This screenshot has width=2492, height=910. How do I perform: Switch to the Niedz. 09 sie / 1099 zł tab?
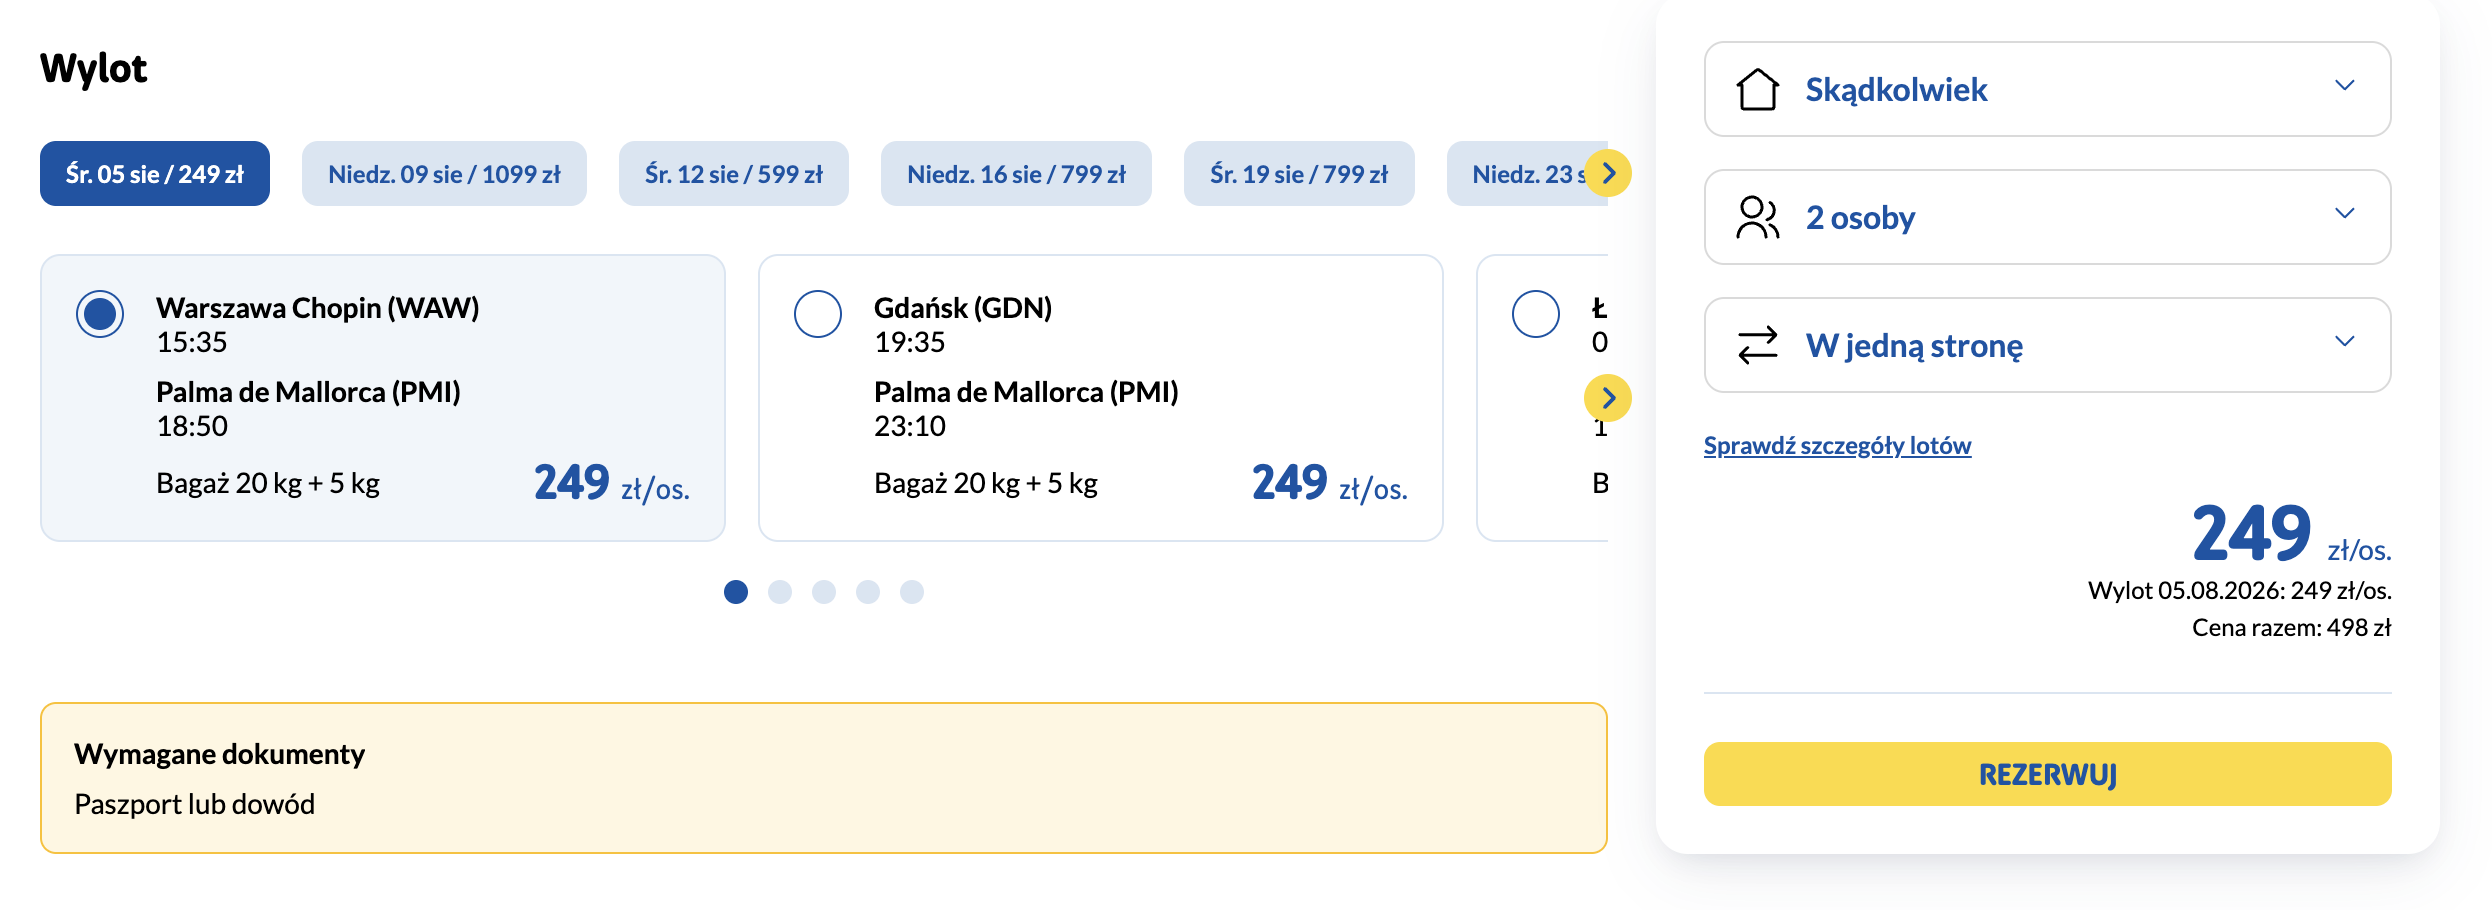[444, 174]
